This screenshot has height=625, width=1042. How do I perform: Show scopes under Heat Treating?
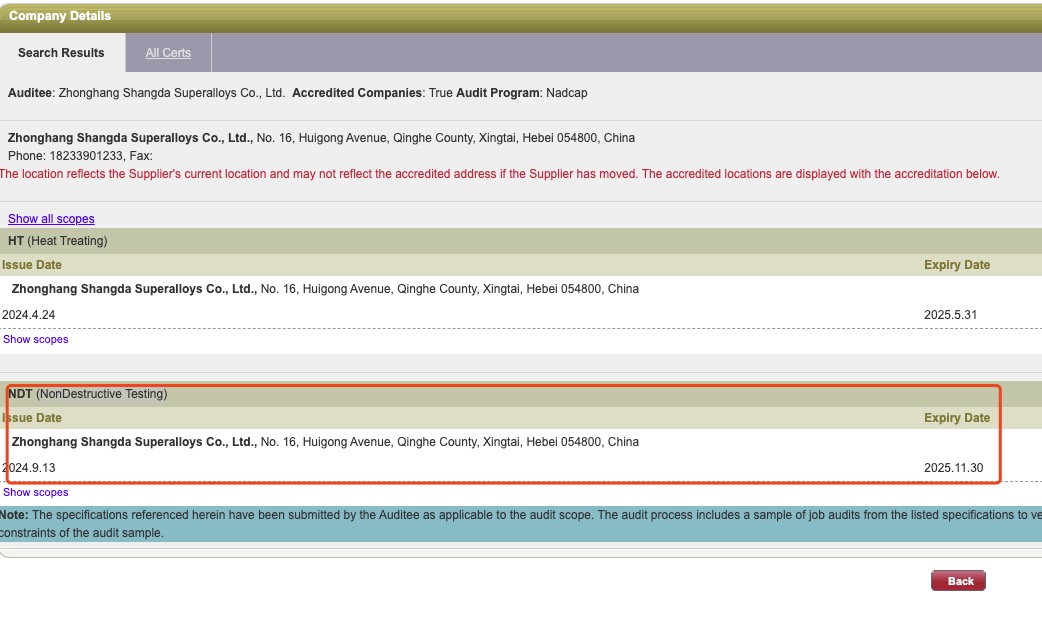pos(36,339)
